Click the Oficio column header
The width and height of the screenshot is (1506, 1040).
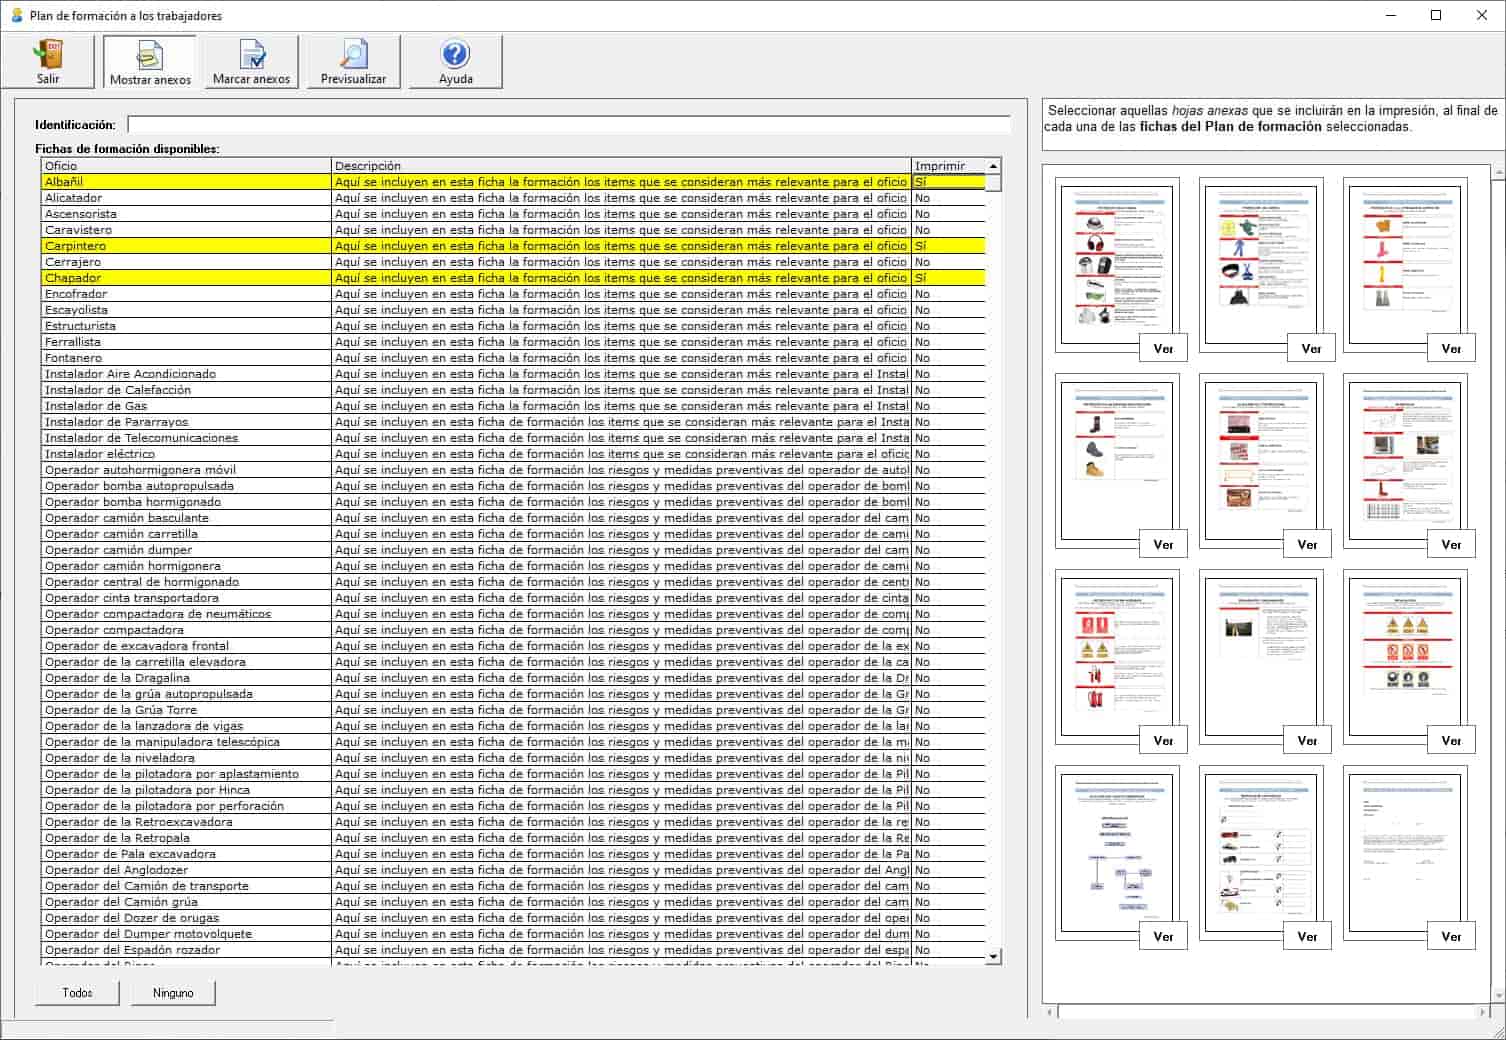pos(186,166)
